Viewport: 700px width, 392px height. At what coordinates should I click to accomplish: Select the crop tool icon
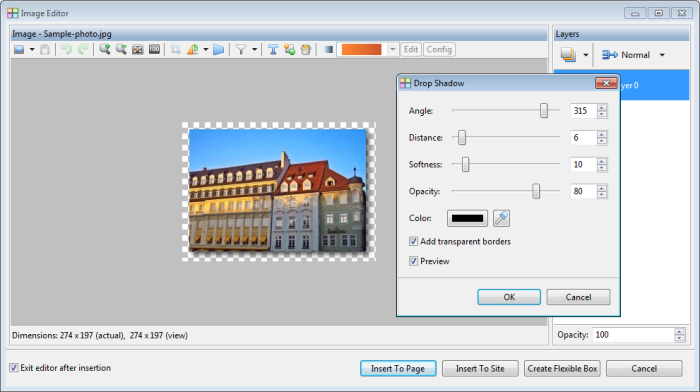pyautogui.click(x=175, y=50)
